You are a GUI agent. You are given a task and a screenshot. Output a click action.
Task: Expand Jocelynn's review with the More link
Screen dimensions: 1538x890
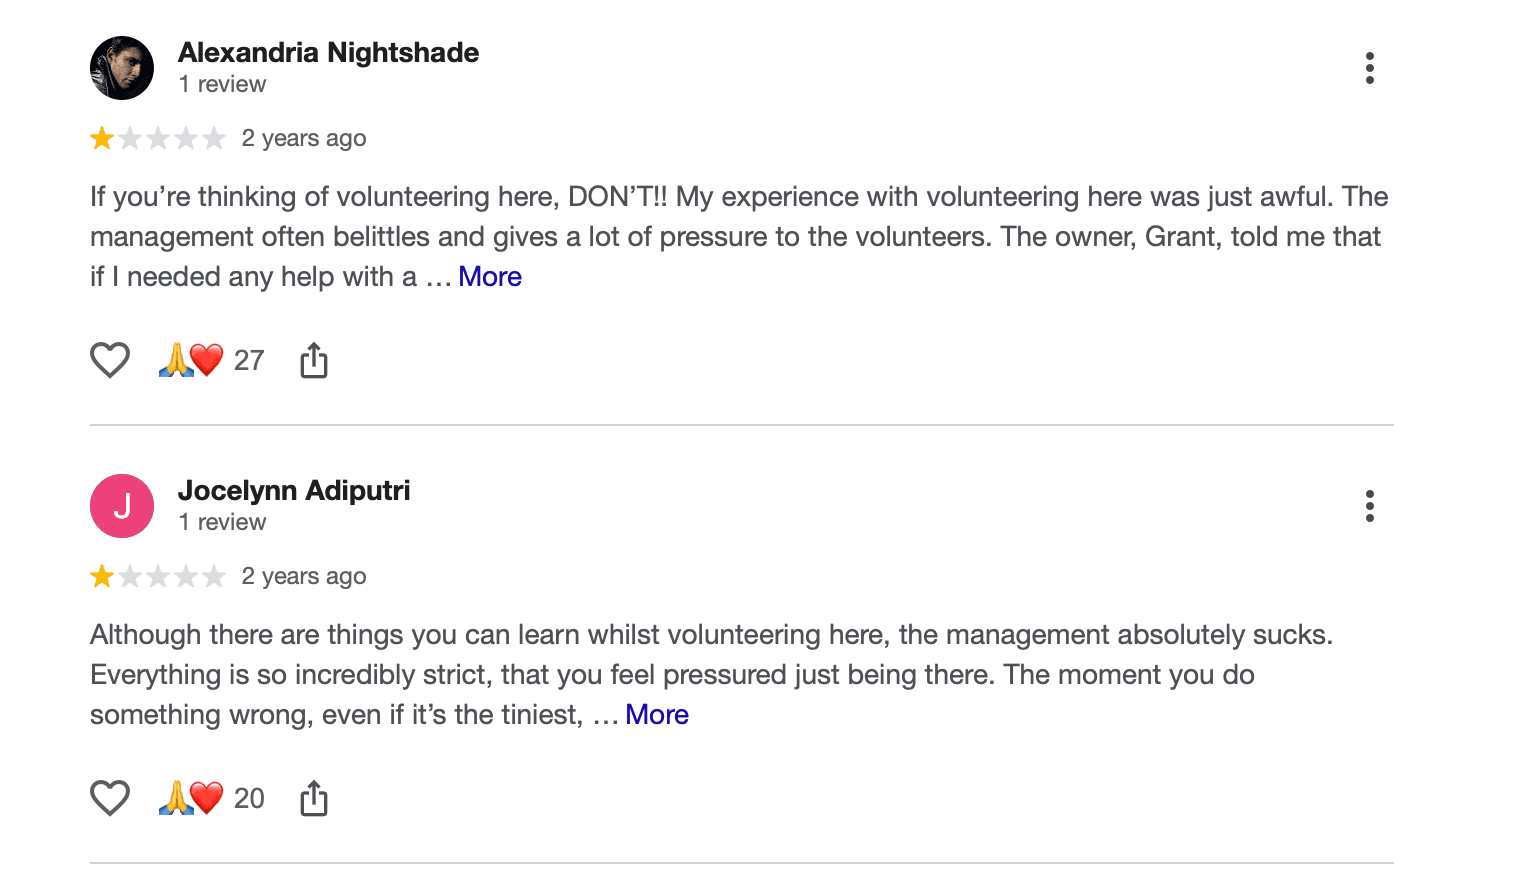point(657,715)
